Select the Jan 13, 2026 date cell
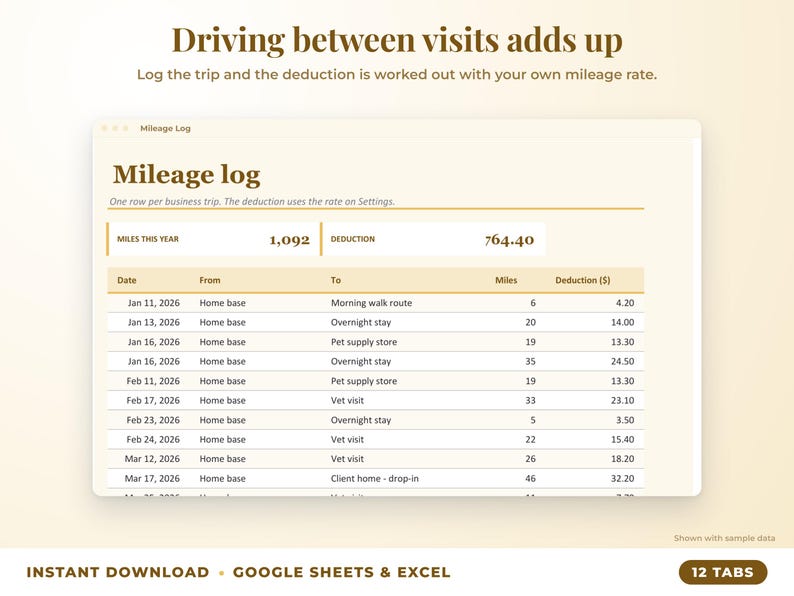 coord(153,323)
